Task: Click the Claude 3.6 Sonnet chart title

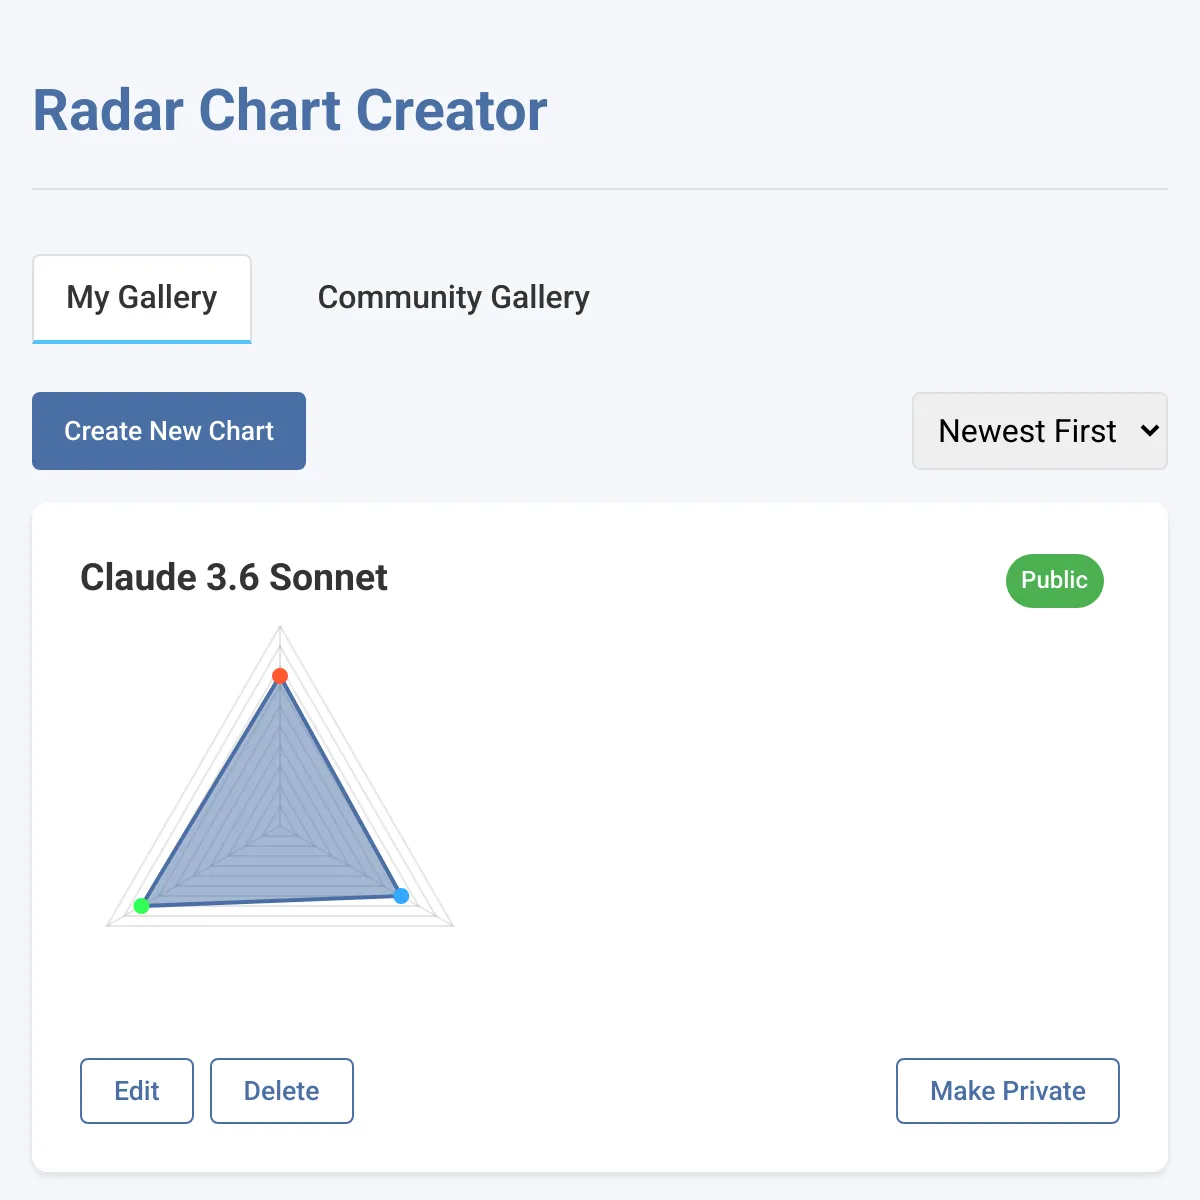Action: tap(234, 578)
